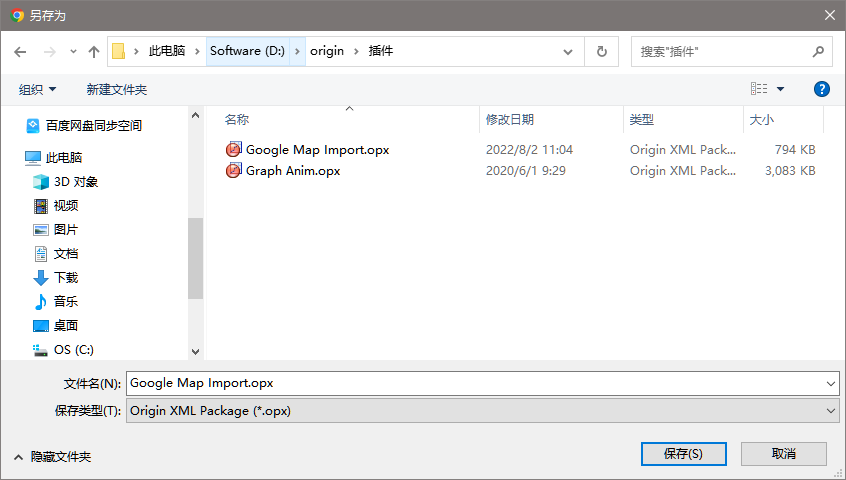846x480 pixels.
Task: Go back with the left arrow
Action: tap(20, 52)
